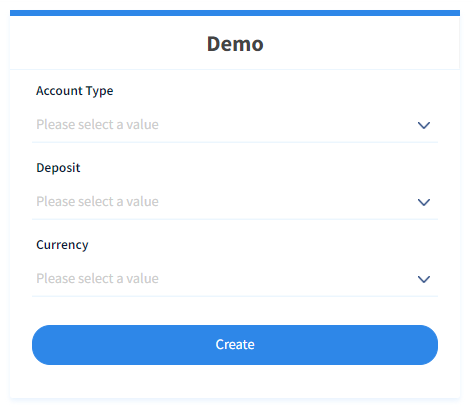Click the down arrow in Deposit field
Viewport: 473px width, 410px height.
[x=424, y=202]
